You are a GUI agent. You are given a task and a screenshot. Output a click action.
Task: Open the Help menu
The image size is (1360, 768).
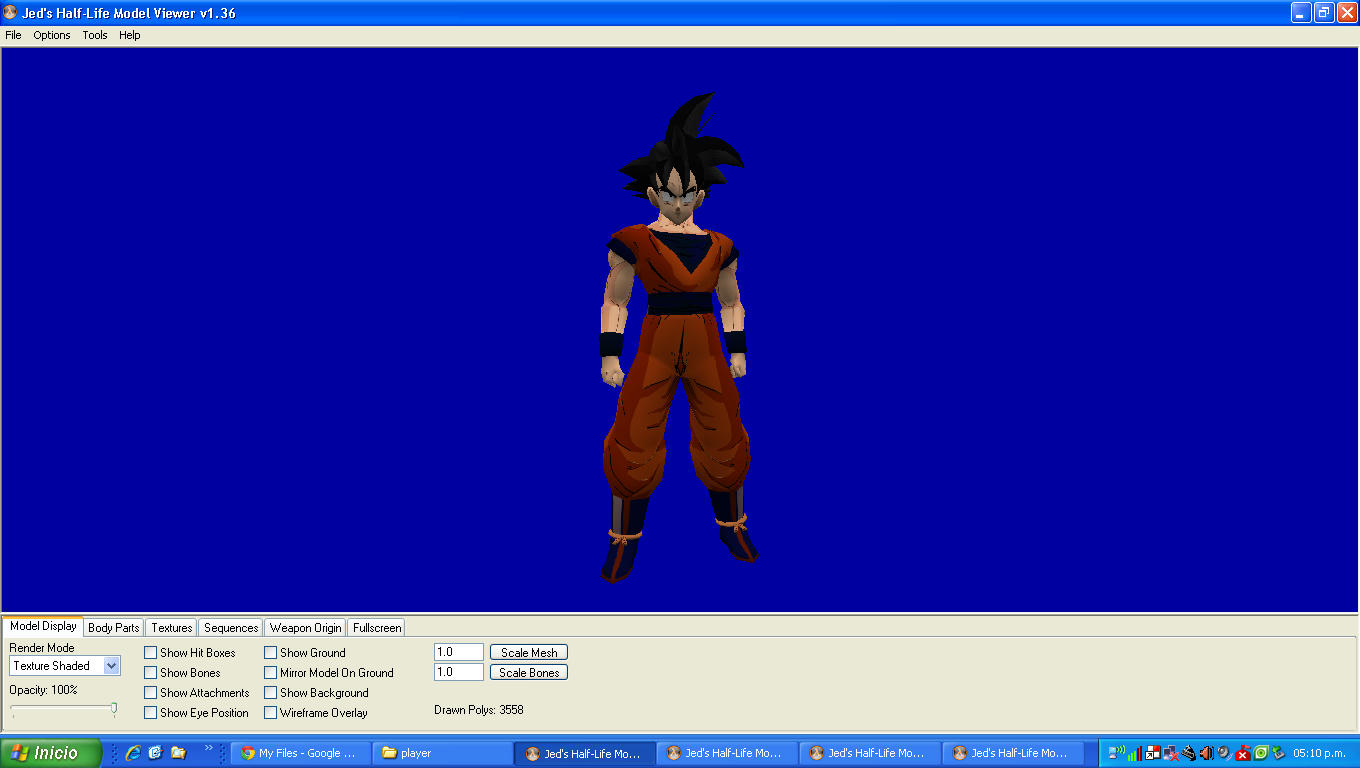coord(130,35)
